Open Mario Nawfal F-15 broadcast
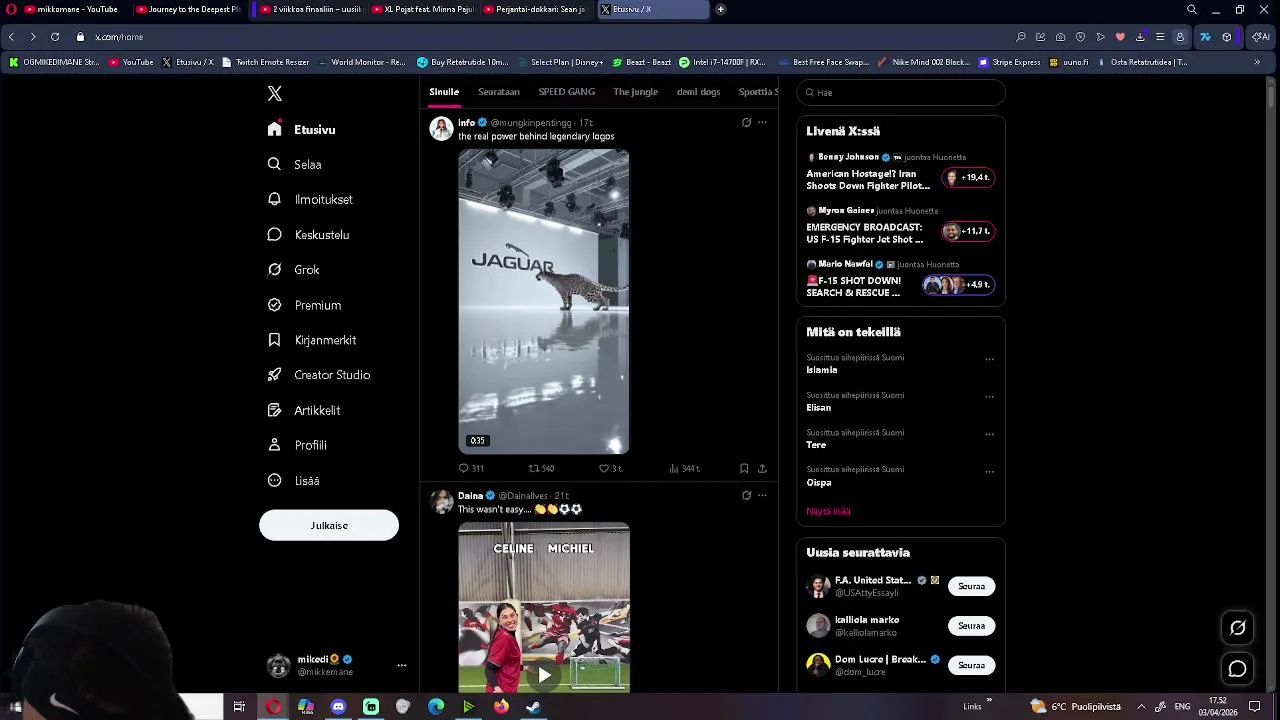Screen dimensions: 1280x720 tap(900, 280)
